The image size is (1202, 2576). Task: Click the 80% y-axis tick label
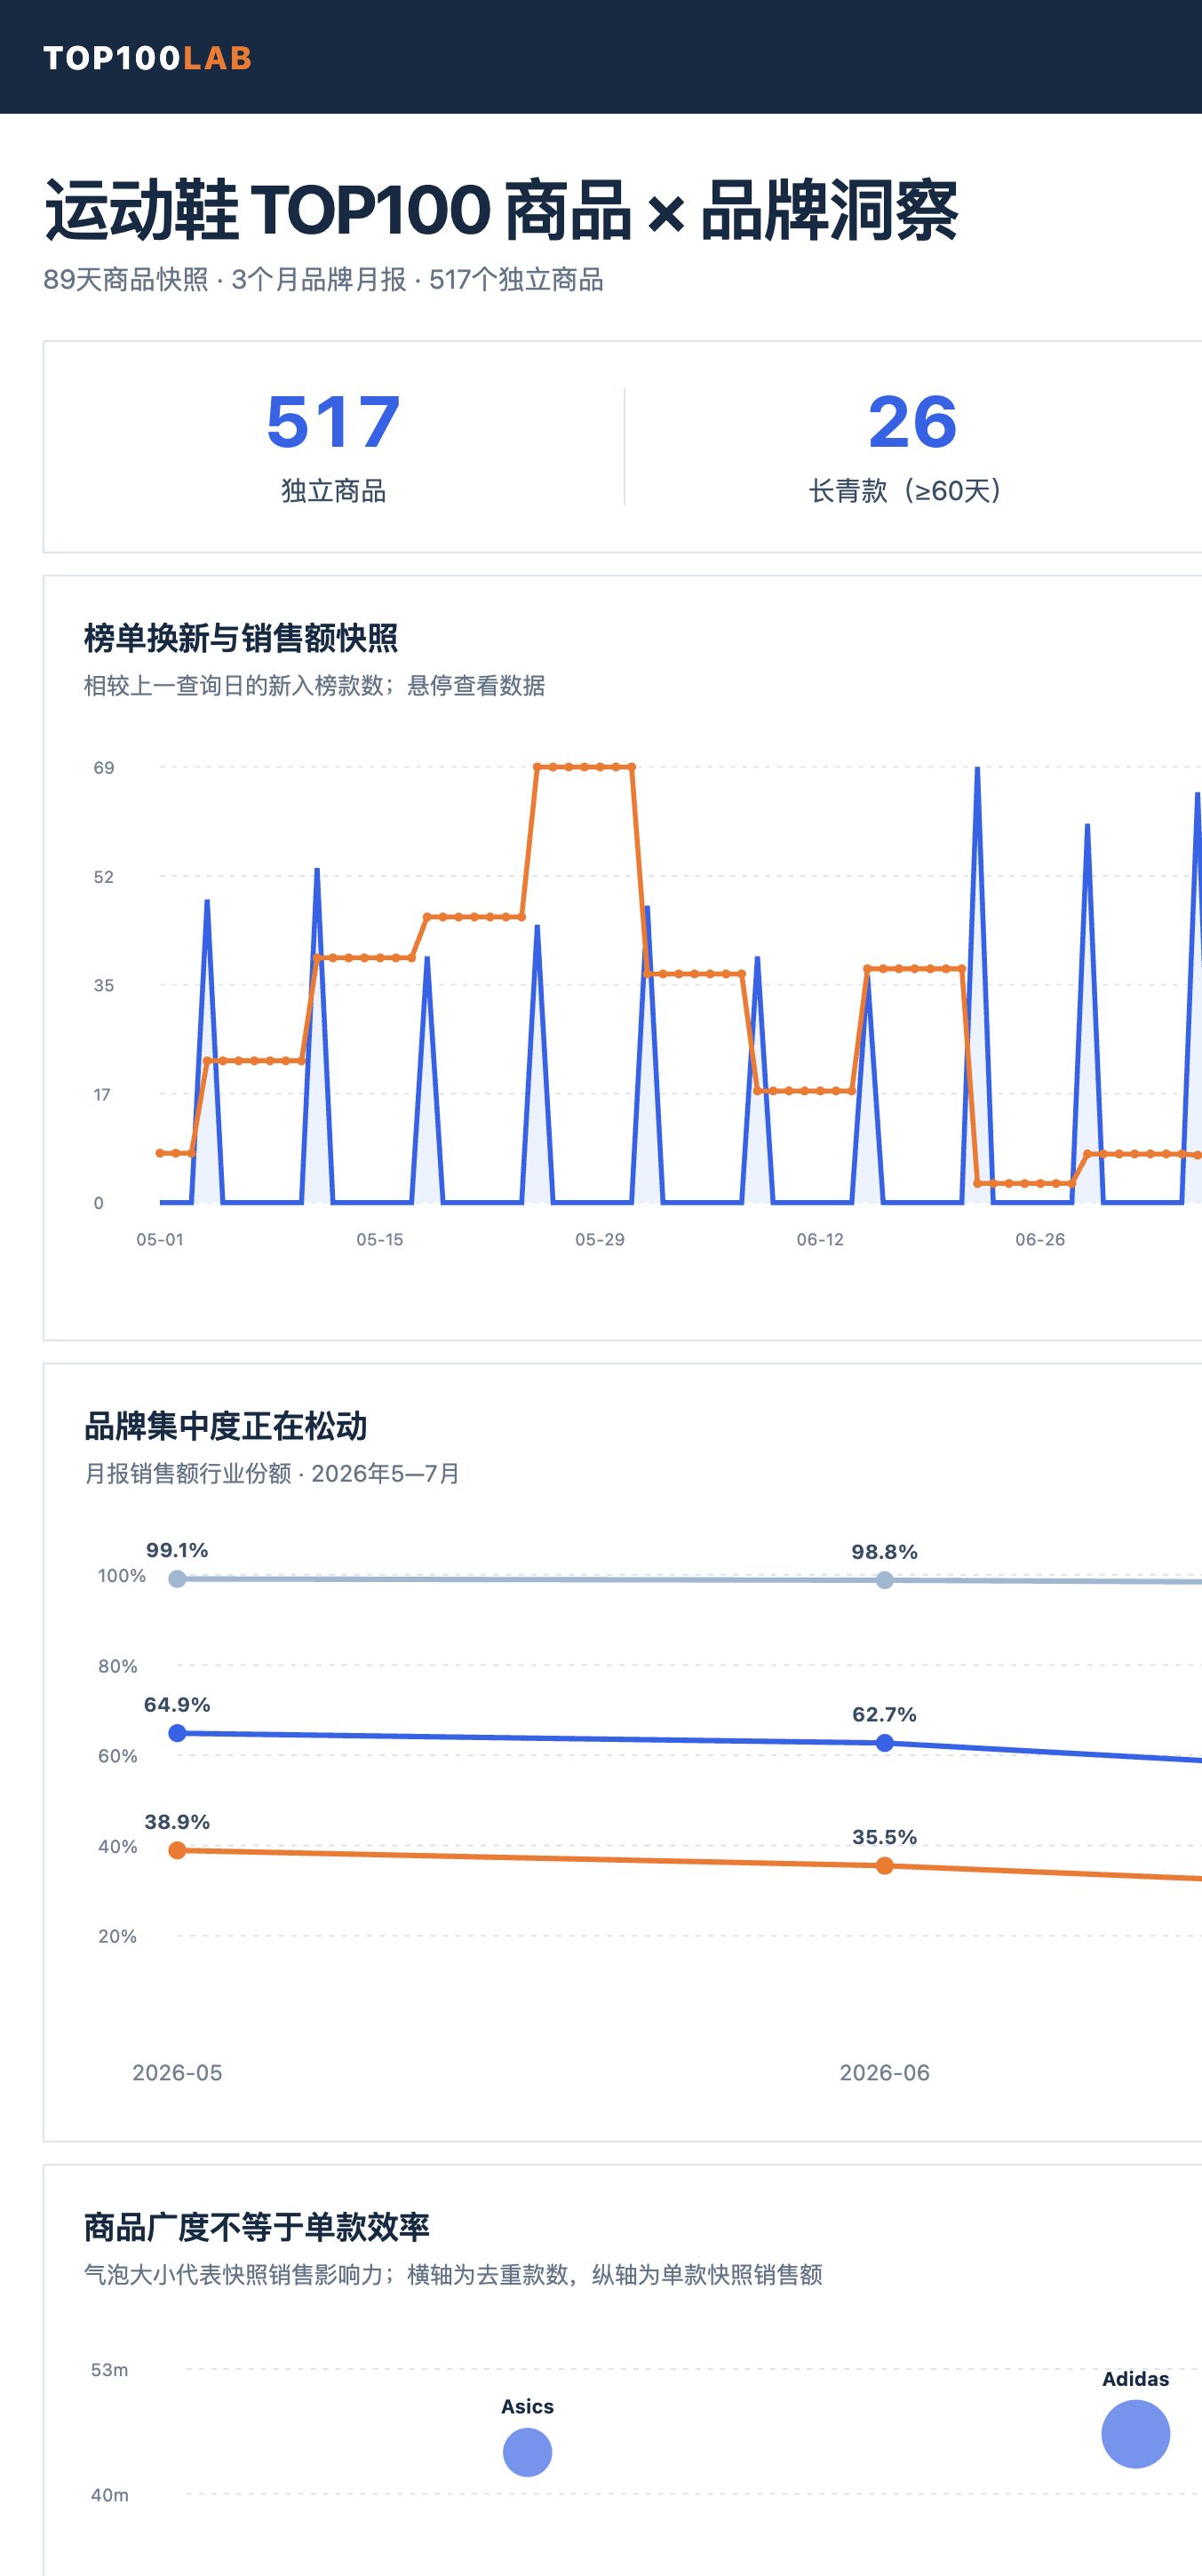(x=117, y=1666)
